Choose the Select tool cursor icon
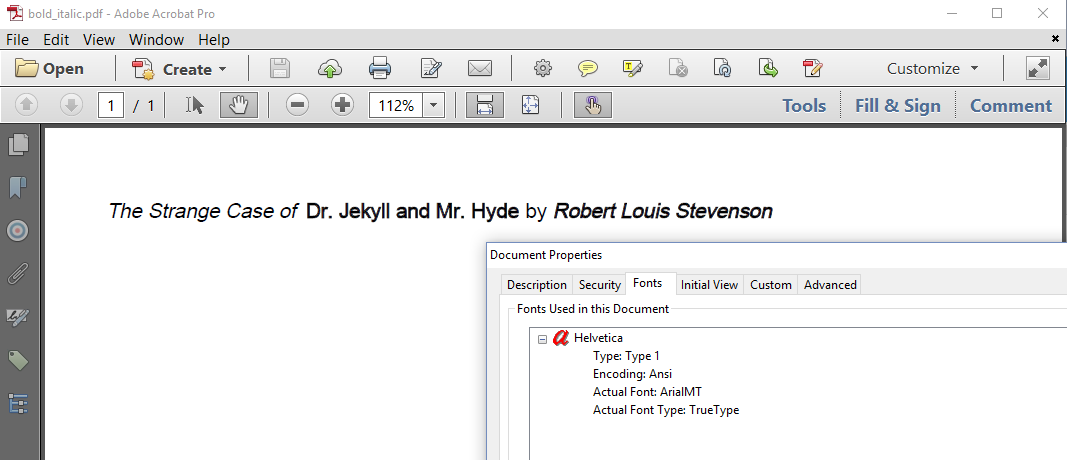Screen dimensions: 1067x460 195,105
